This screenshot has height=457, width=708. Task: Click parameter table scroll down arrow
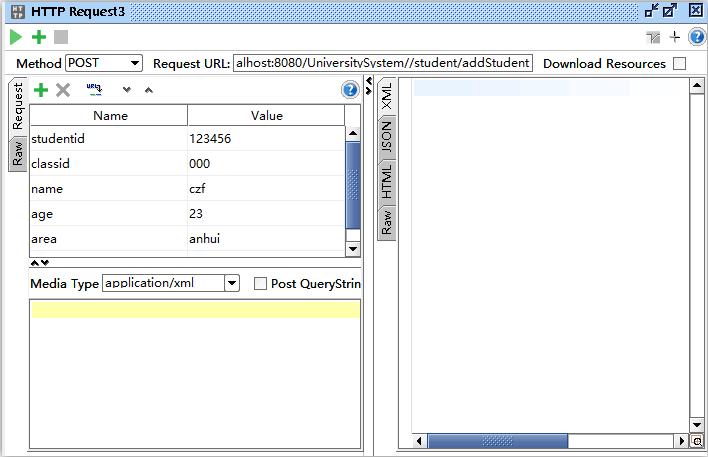pyautogui.click(x=353, y=249)
